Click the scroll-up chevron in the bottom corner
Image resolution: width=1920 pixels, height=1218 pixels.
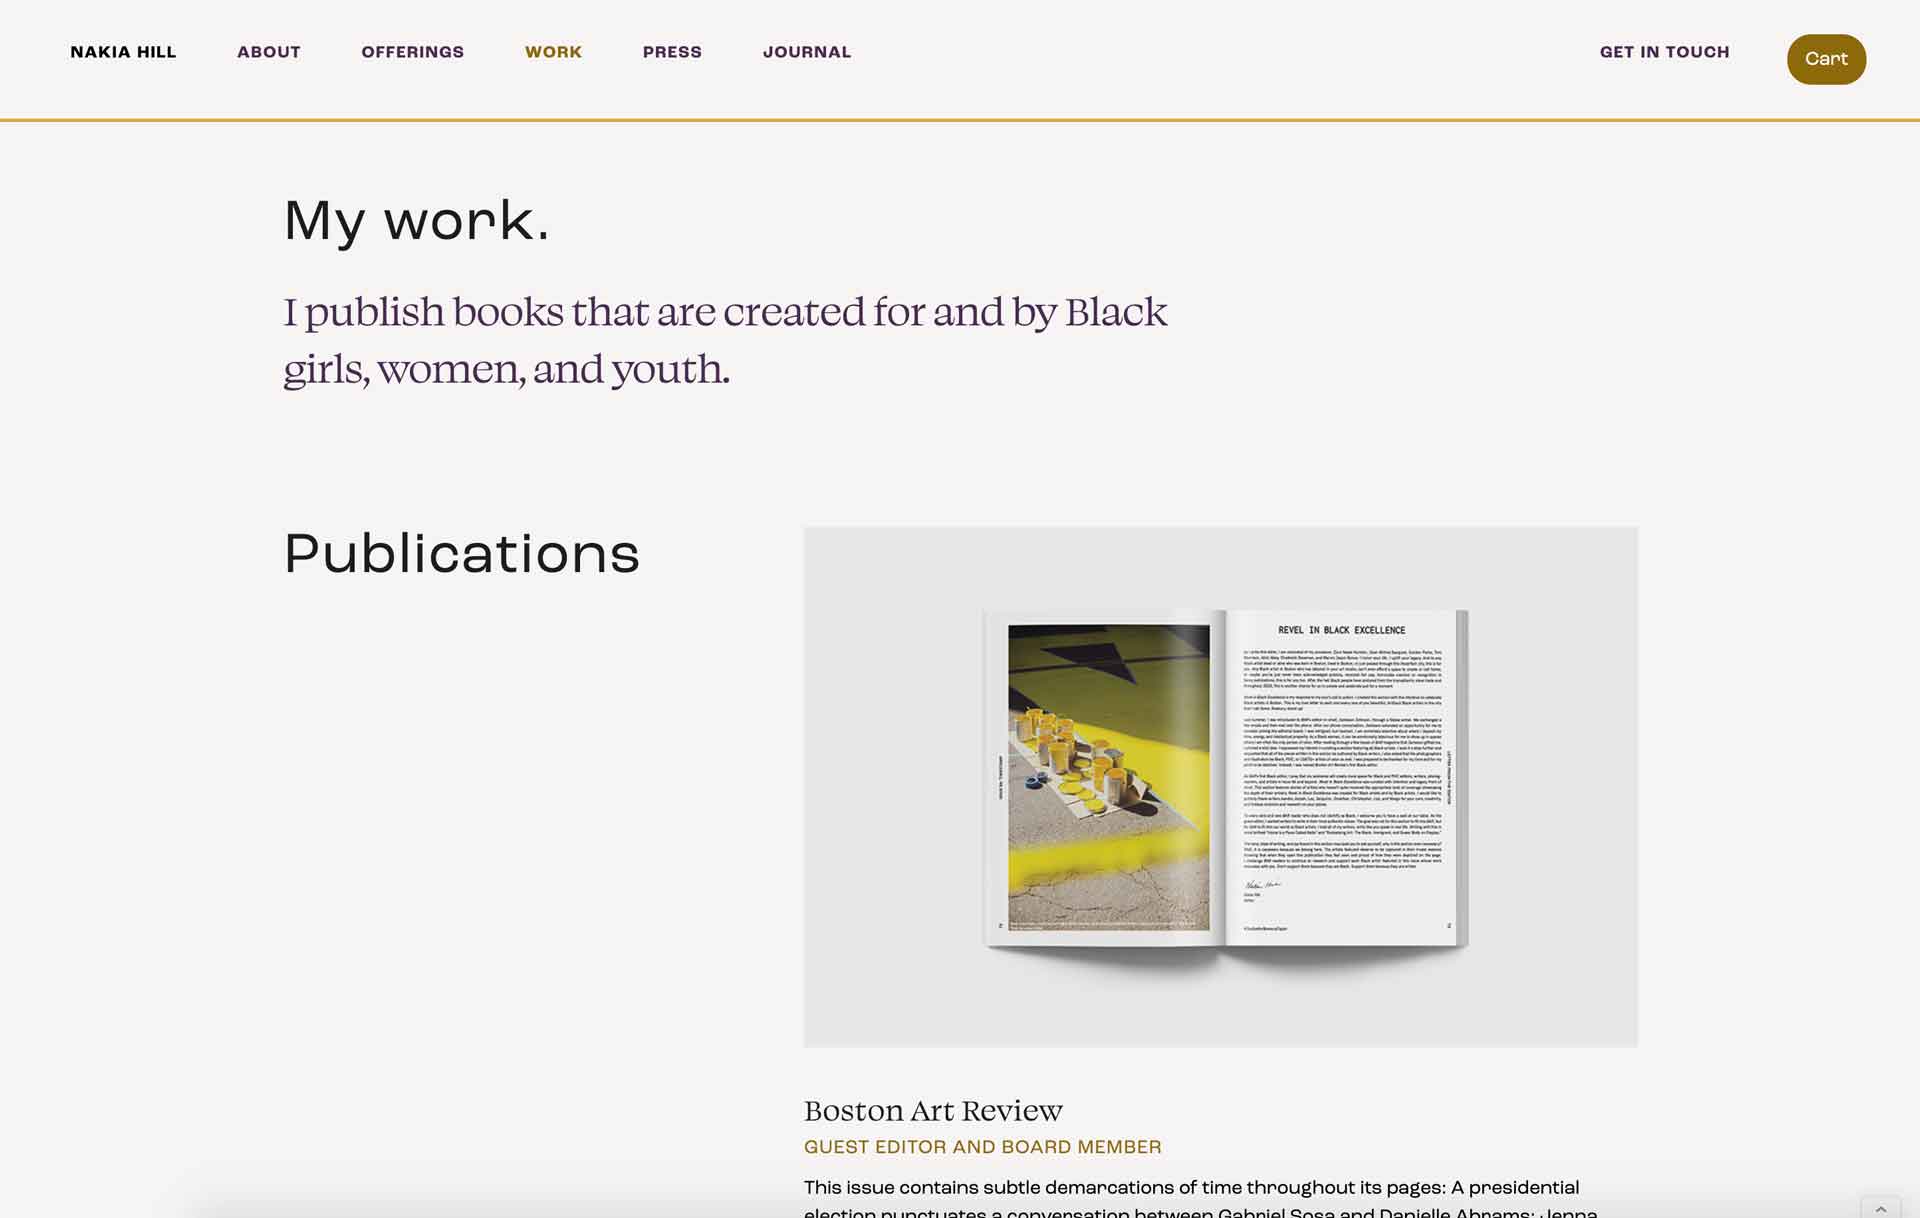1880,1208
